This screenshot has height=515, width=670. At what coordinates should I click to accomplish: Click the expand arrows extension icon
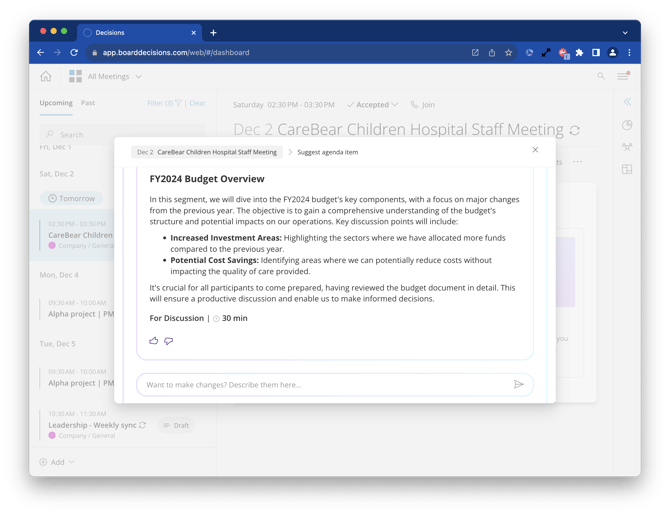click(x=546, y=53)
